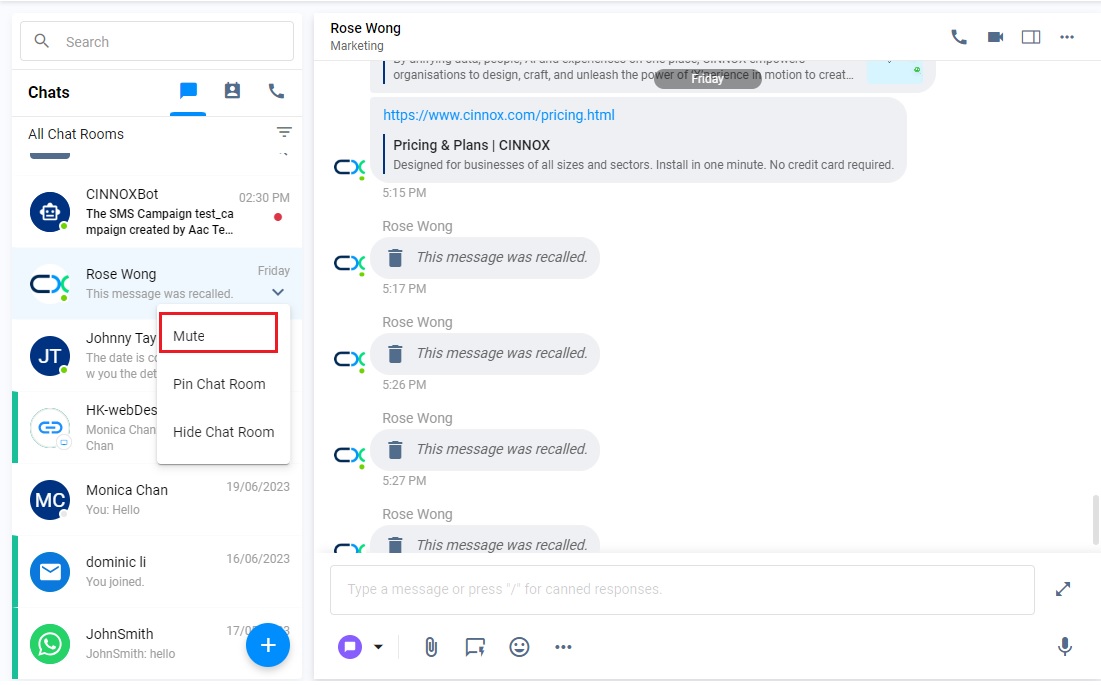Click the search magnifier icon
The height and width of the screenshot is (685, 1101).
click(41, 41)
